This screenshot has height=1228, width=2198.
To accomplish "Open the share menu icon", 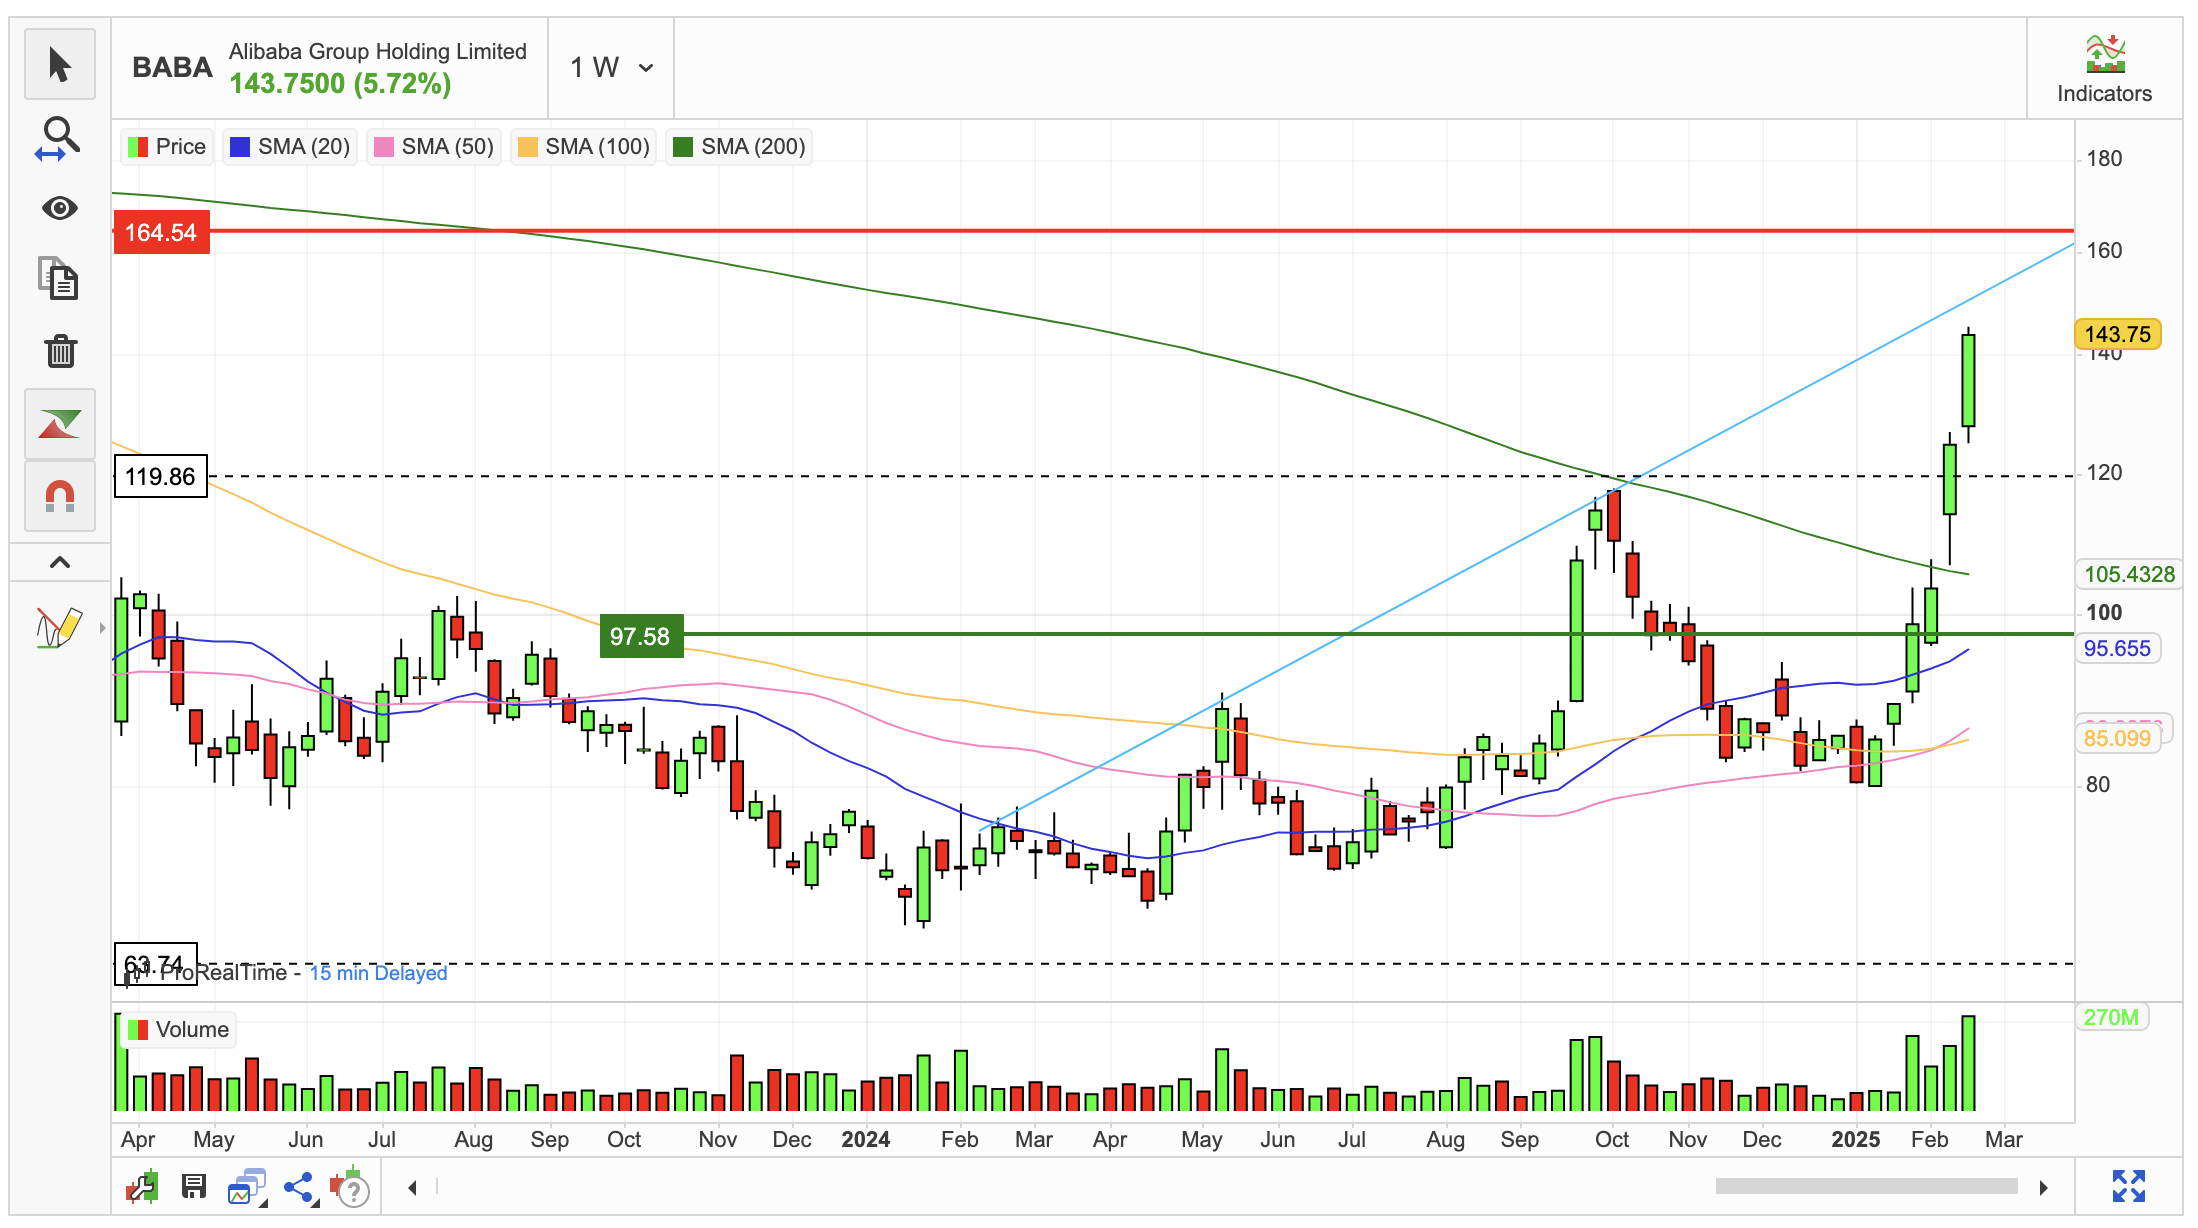I will pos(300,1187).
